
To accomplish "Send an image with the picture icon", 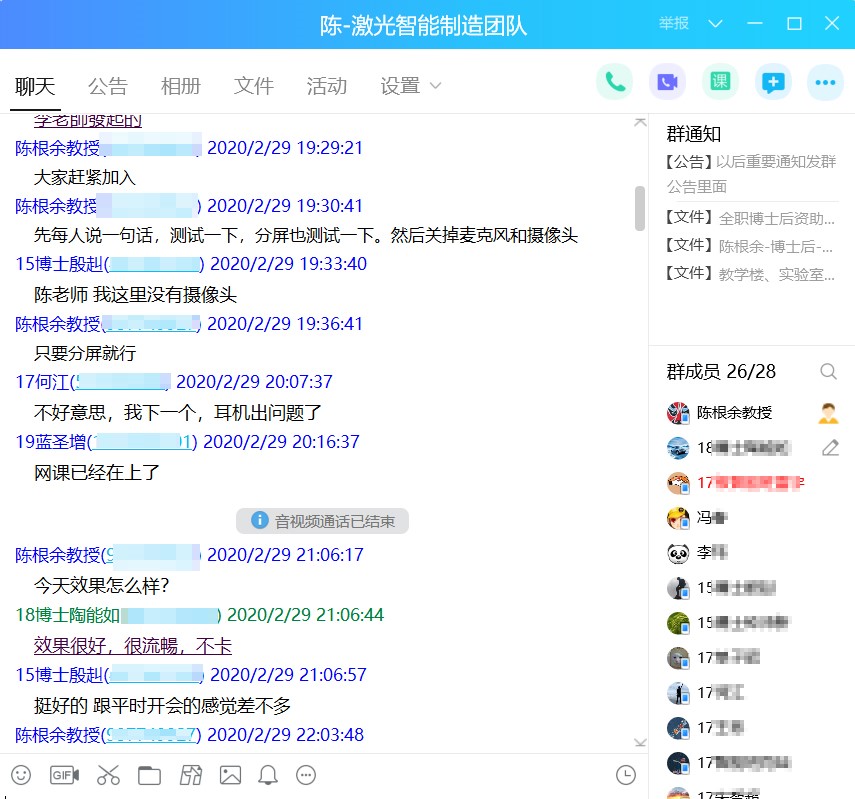I will (x=231, y=775).
